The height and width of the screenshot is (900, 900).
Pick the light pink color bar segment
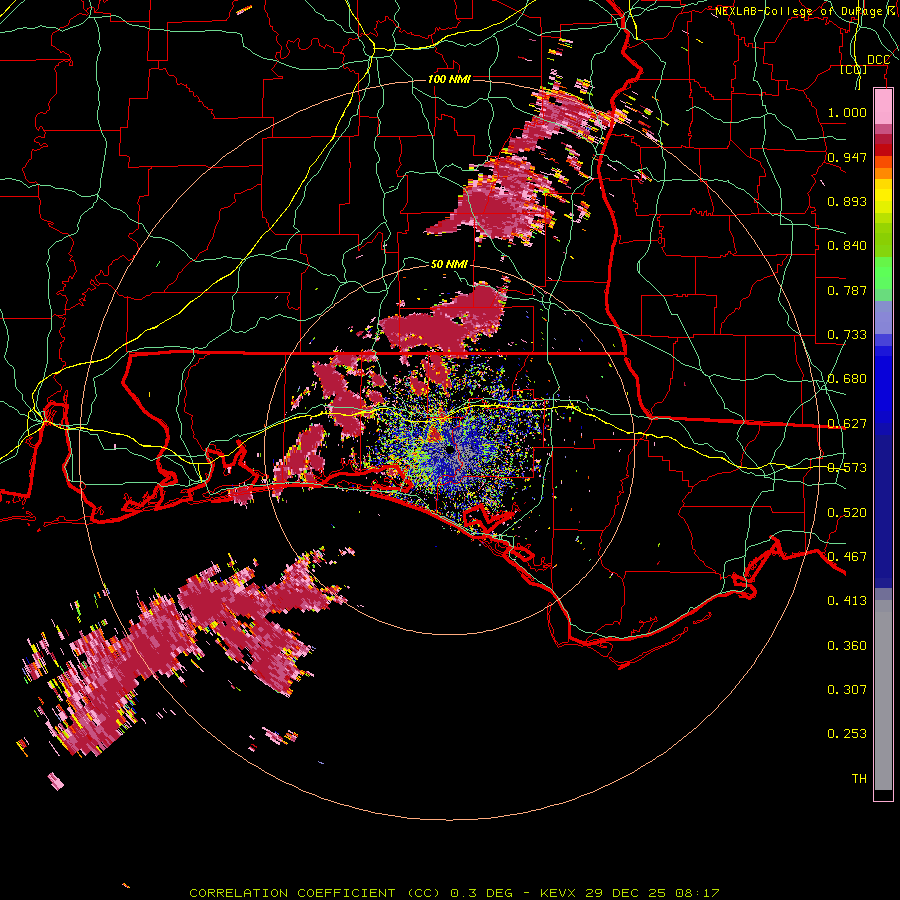(x=883, y=107)
